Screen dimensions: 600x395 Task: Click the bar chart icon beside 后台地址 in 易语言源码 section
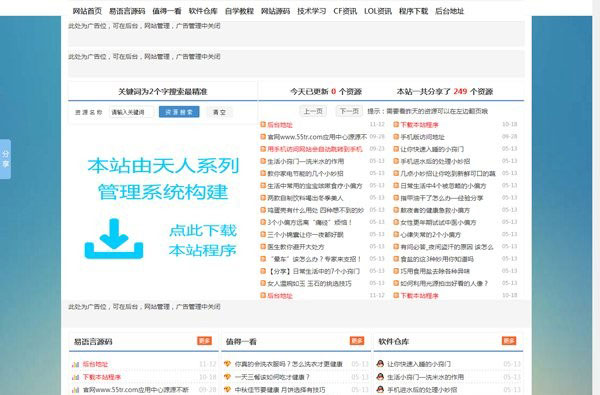75,364
